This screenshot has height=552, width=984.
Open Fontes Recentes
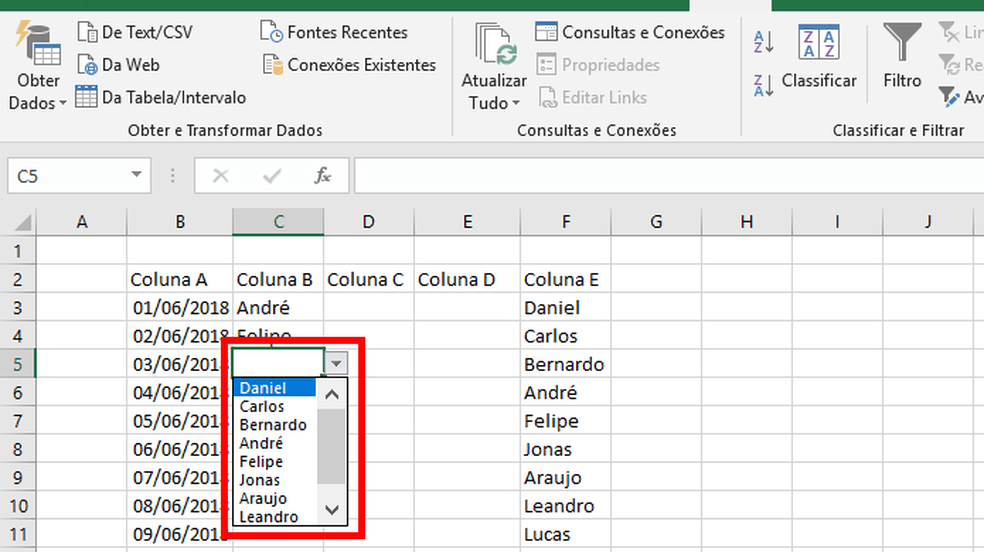click(335, 33)
